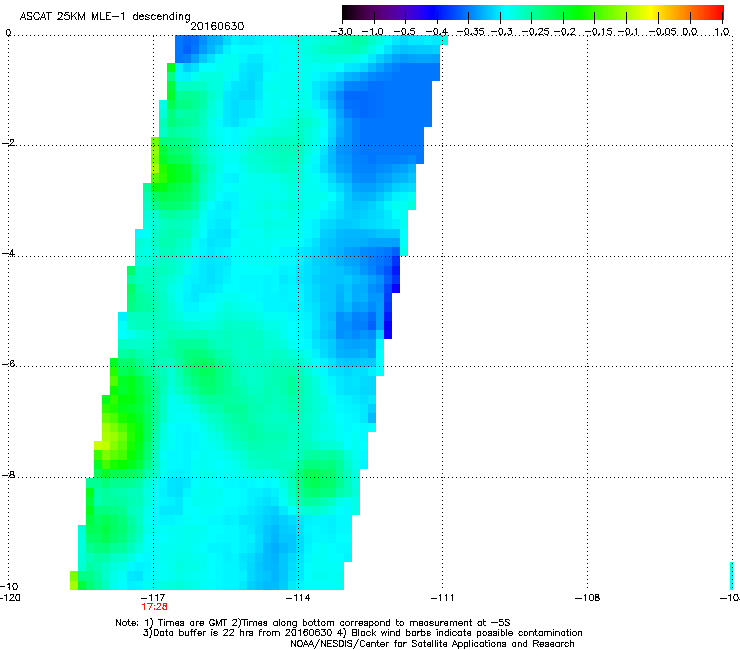
Task: Click the color scale label -0.5
Action: pyautogui.click(x=404, y=32)
